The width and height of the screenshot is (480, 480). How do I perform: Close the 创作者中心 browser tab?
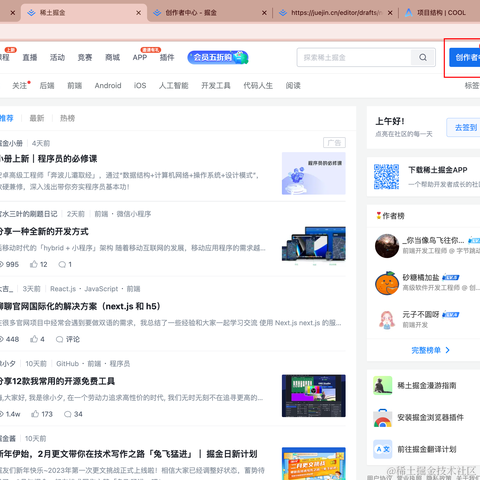pyautogui.click(x=264, y=13)
